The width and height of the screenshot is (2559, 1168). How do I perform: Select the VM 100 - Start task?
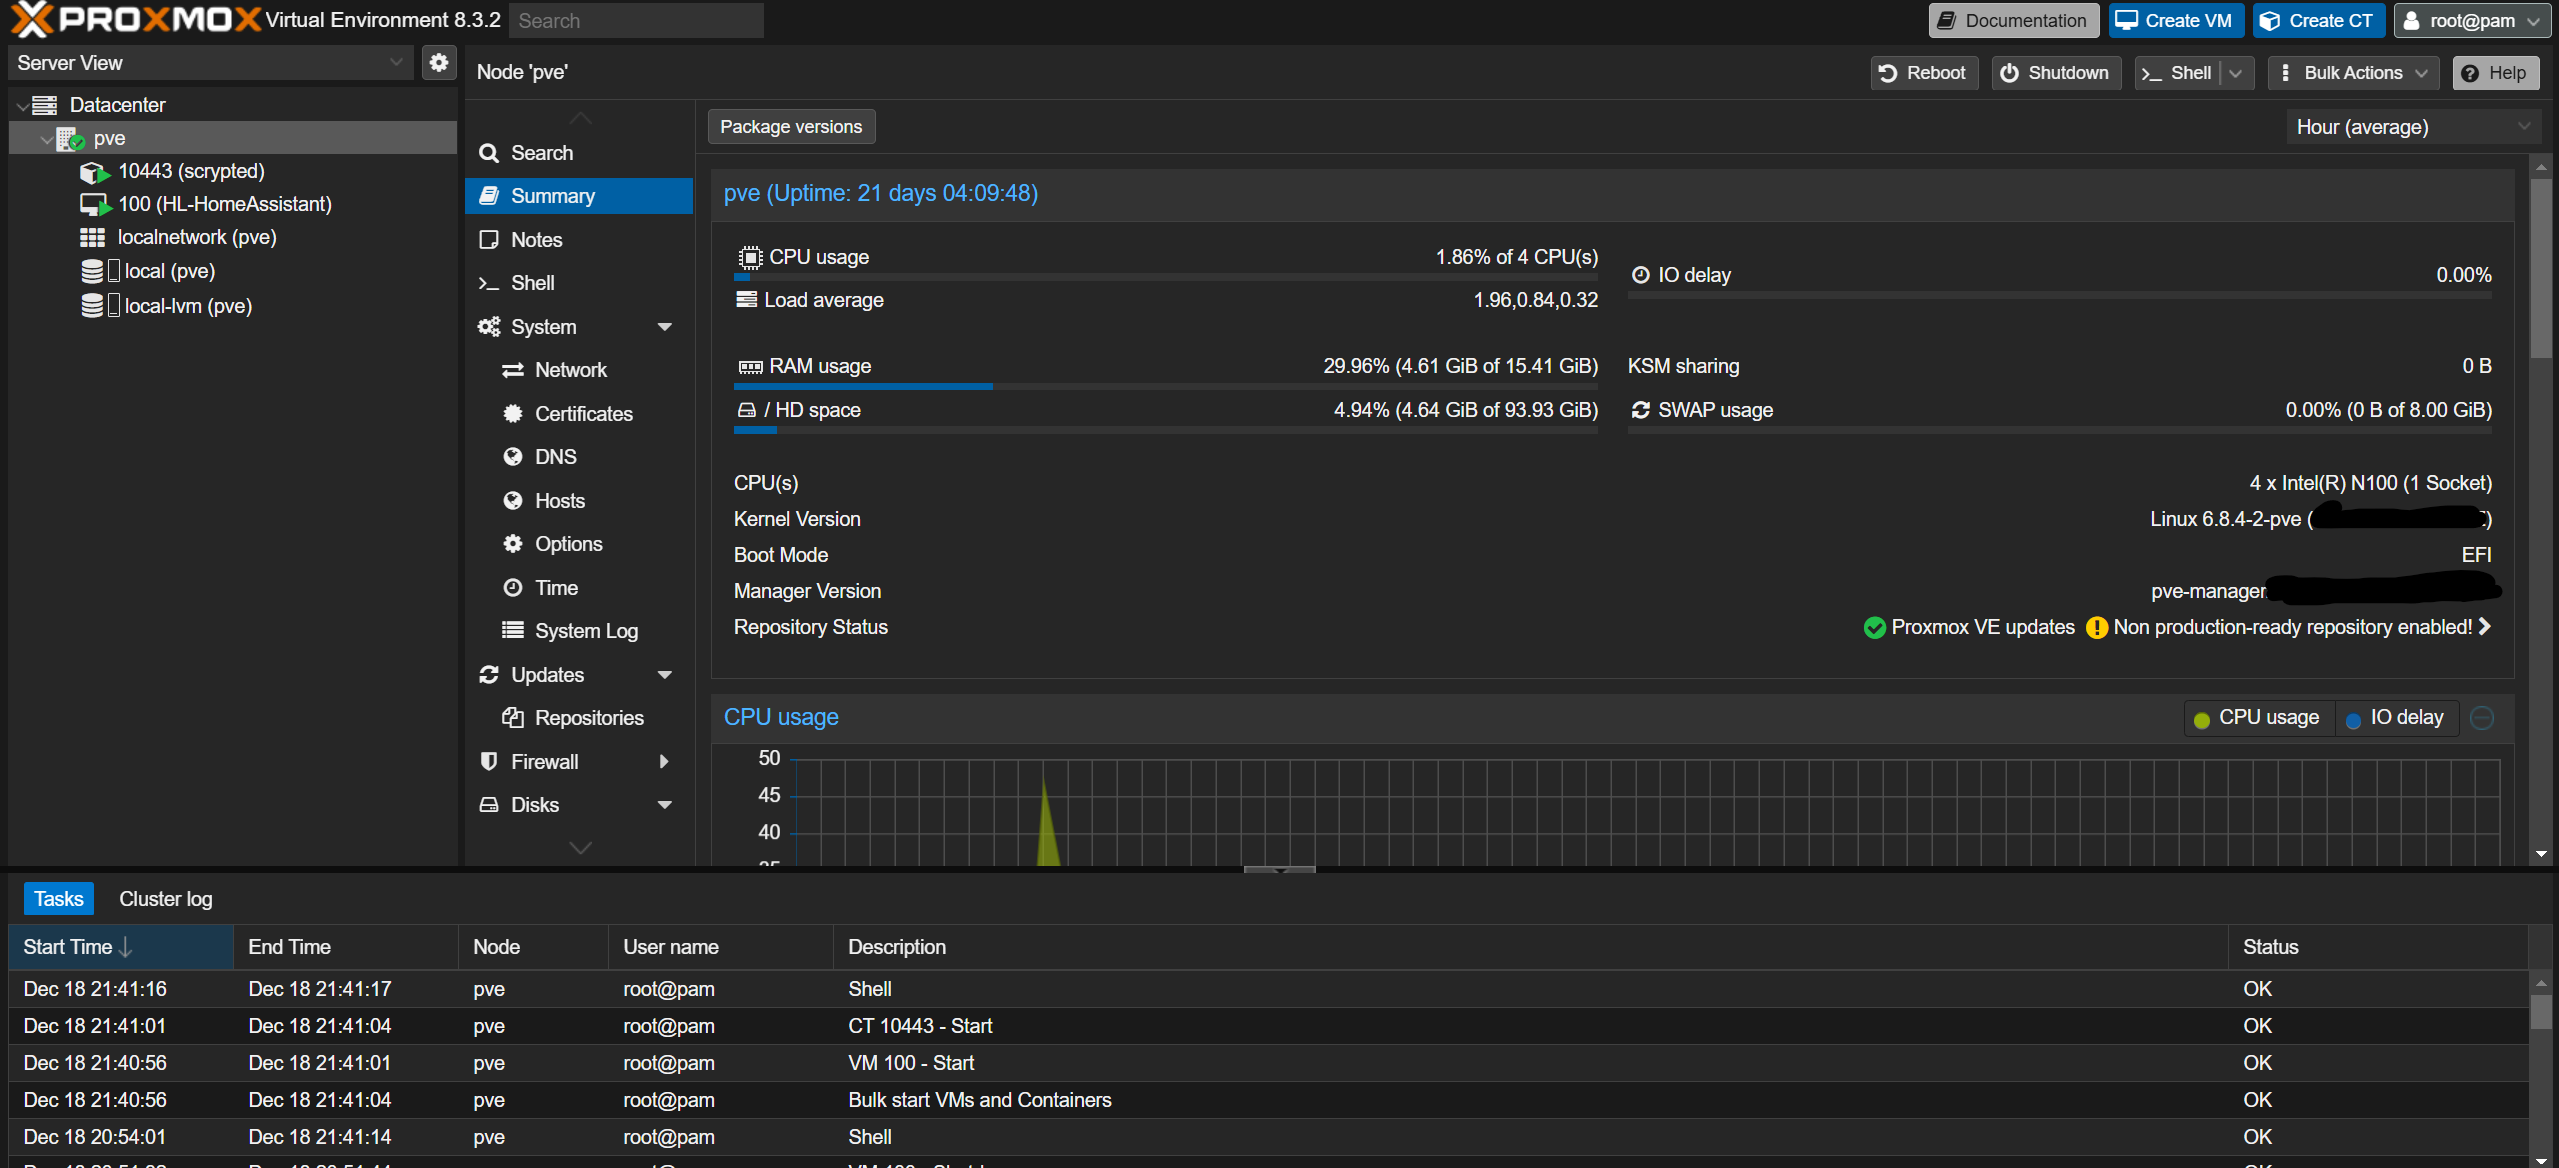[1268, 1063]
